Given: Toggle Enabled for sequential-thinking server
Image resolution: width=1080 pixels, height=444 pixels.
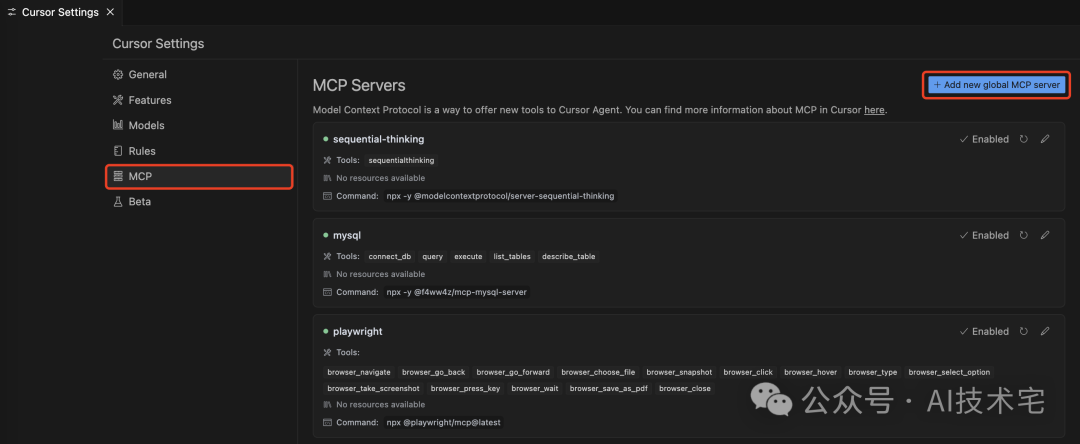Looking at the screenshot, I should (984, 139).
